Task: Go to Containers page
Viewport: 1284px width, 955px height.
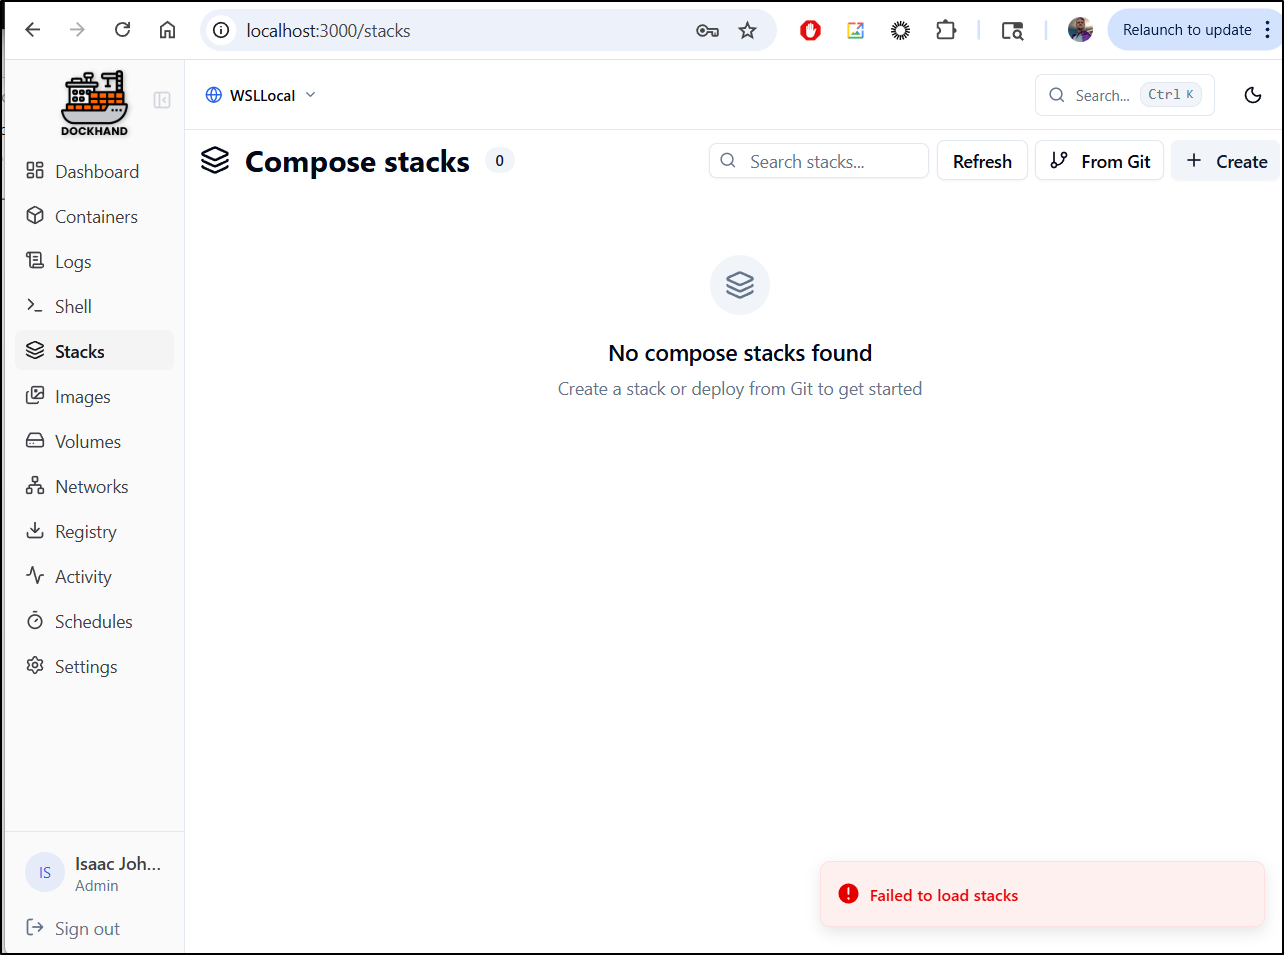Action: 96,216
